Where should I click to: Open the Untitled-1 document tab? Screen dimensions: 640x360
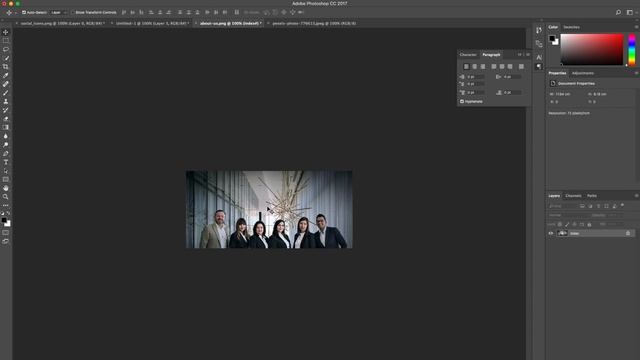[152, 23]
